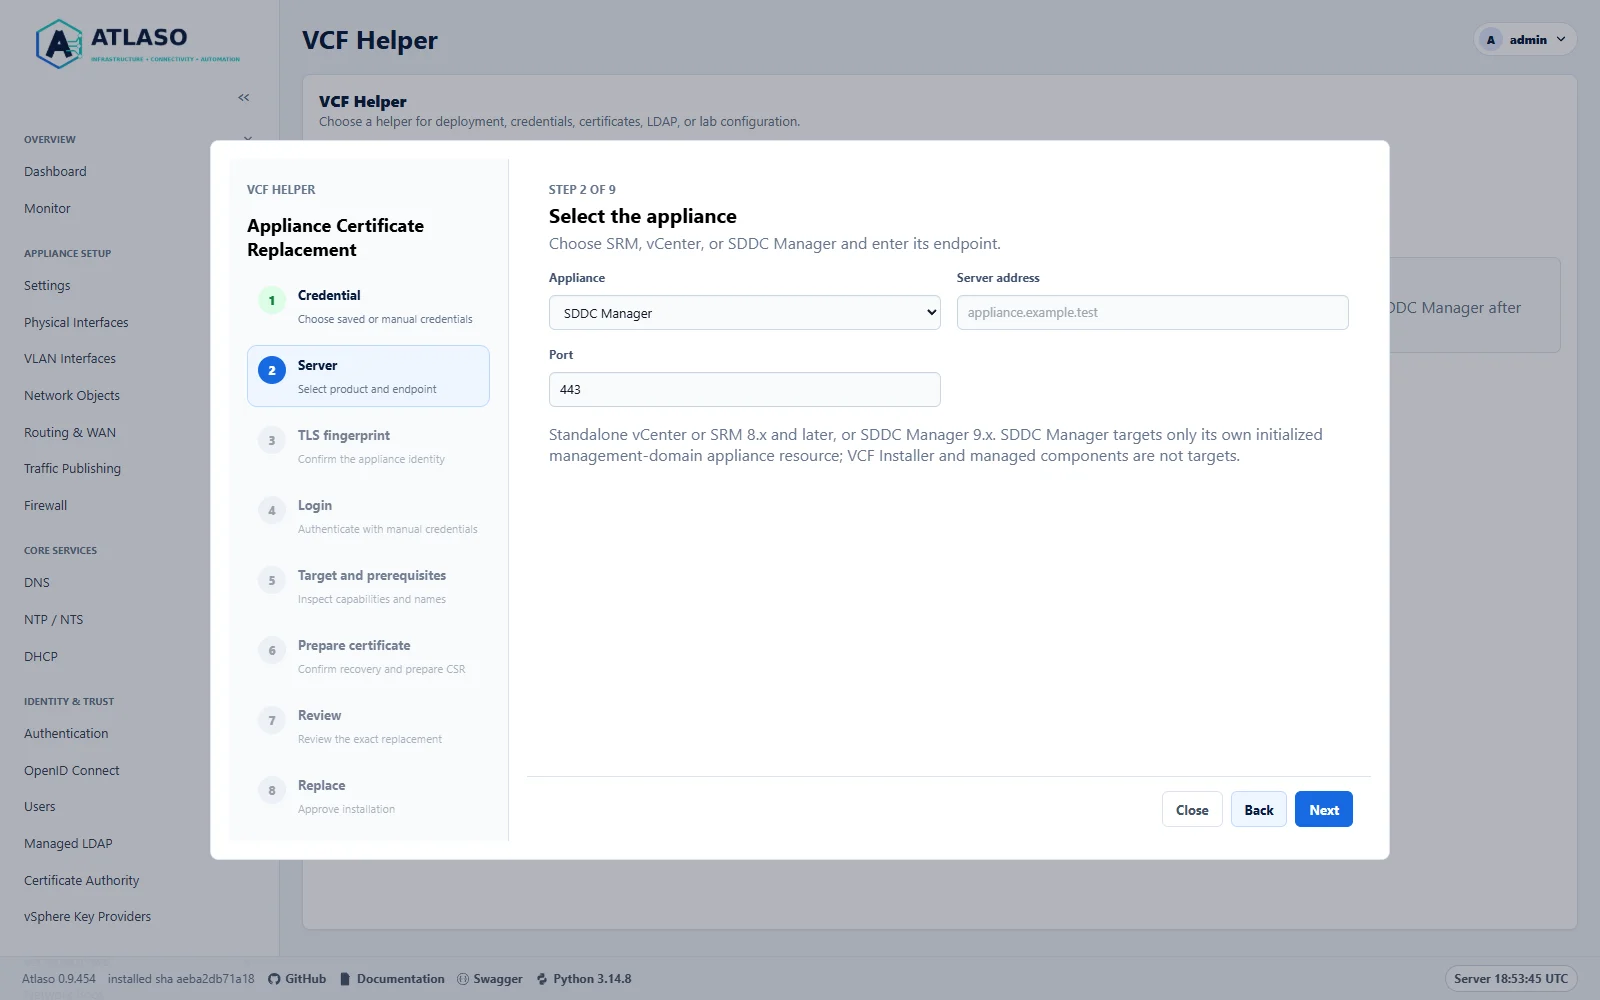Click the Replace step title
Image resolution: width=1600 pixels, height=1000 pixels.
click(x=322, y=785)
